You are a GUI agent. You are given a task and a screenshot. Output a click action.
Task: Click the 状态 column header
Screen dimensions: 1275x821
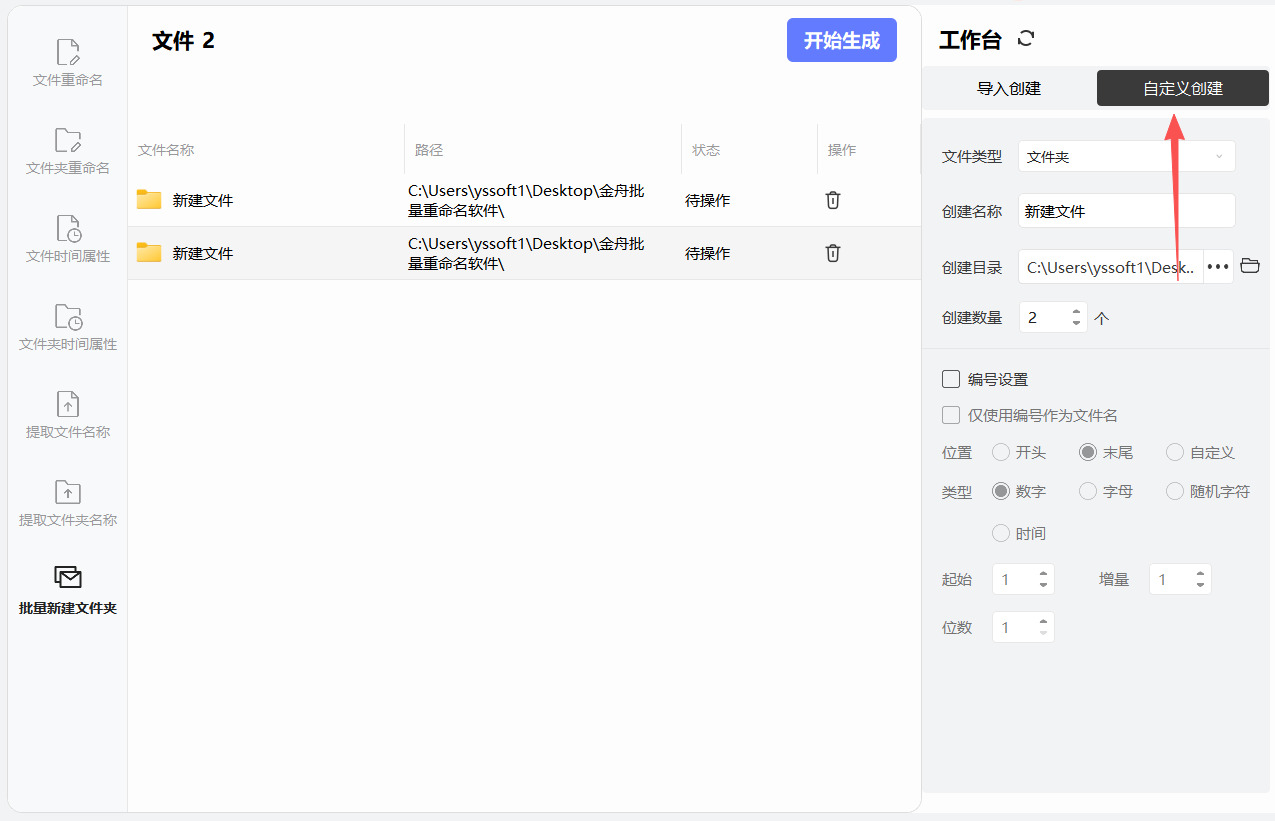(x=706, y=150)
